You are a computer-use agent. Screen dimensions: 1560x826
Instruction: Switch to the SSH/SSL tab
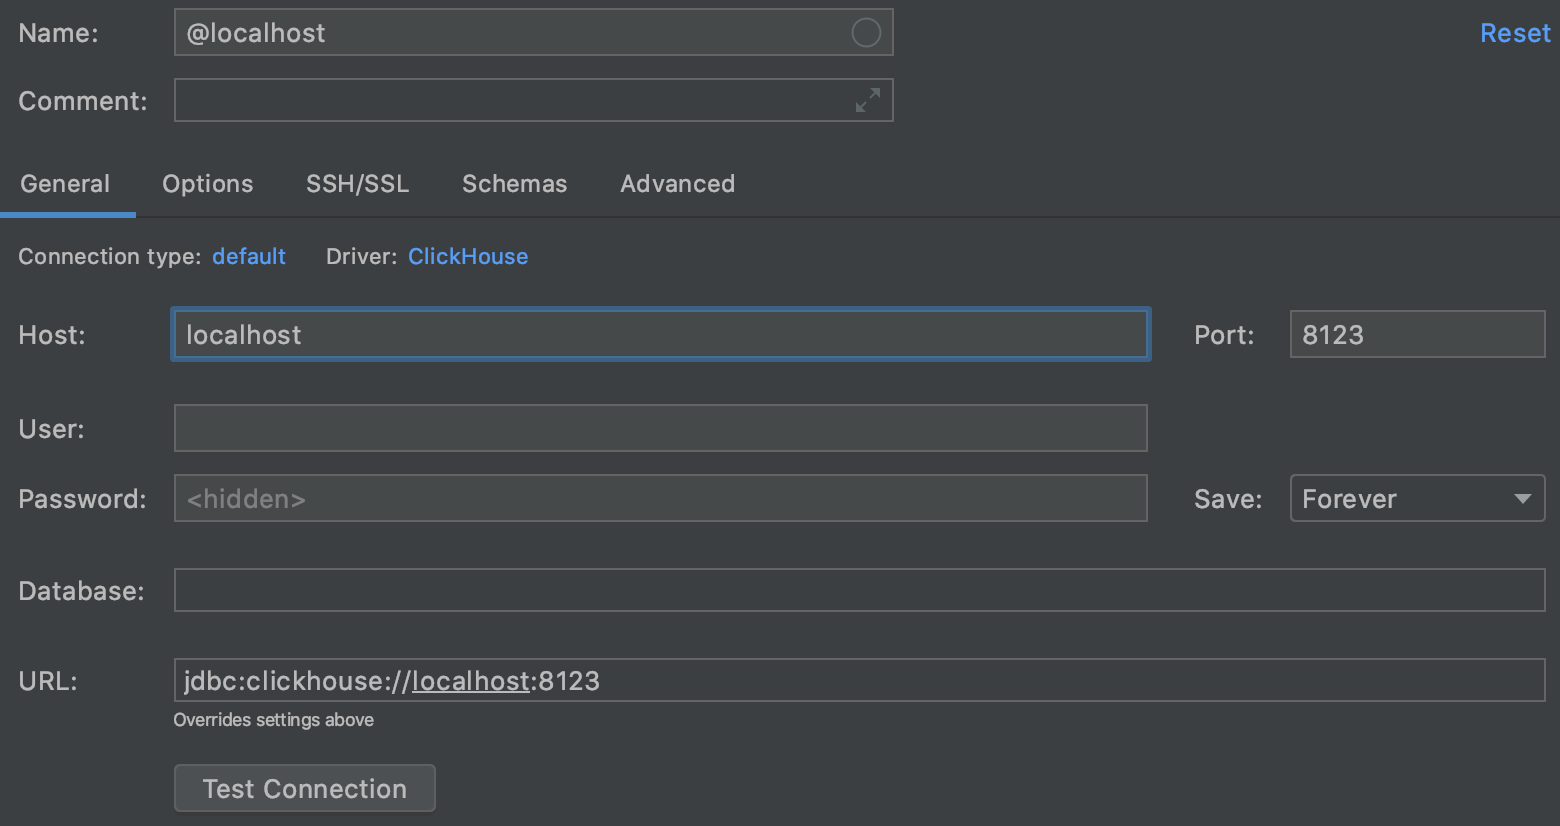click(357, 184)
